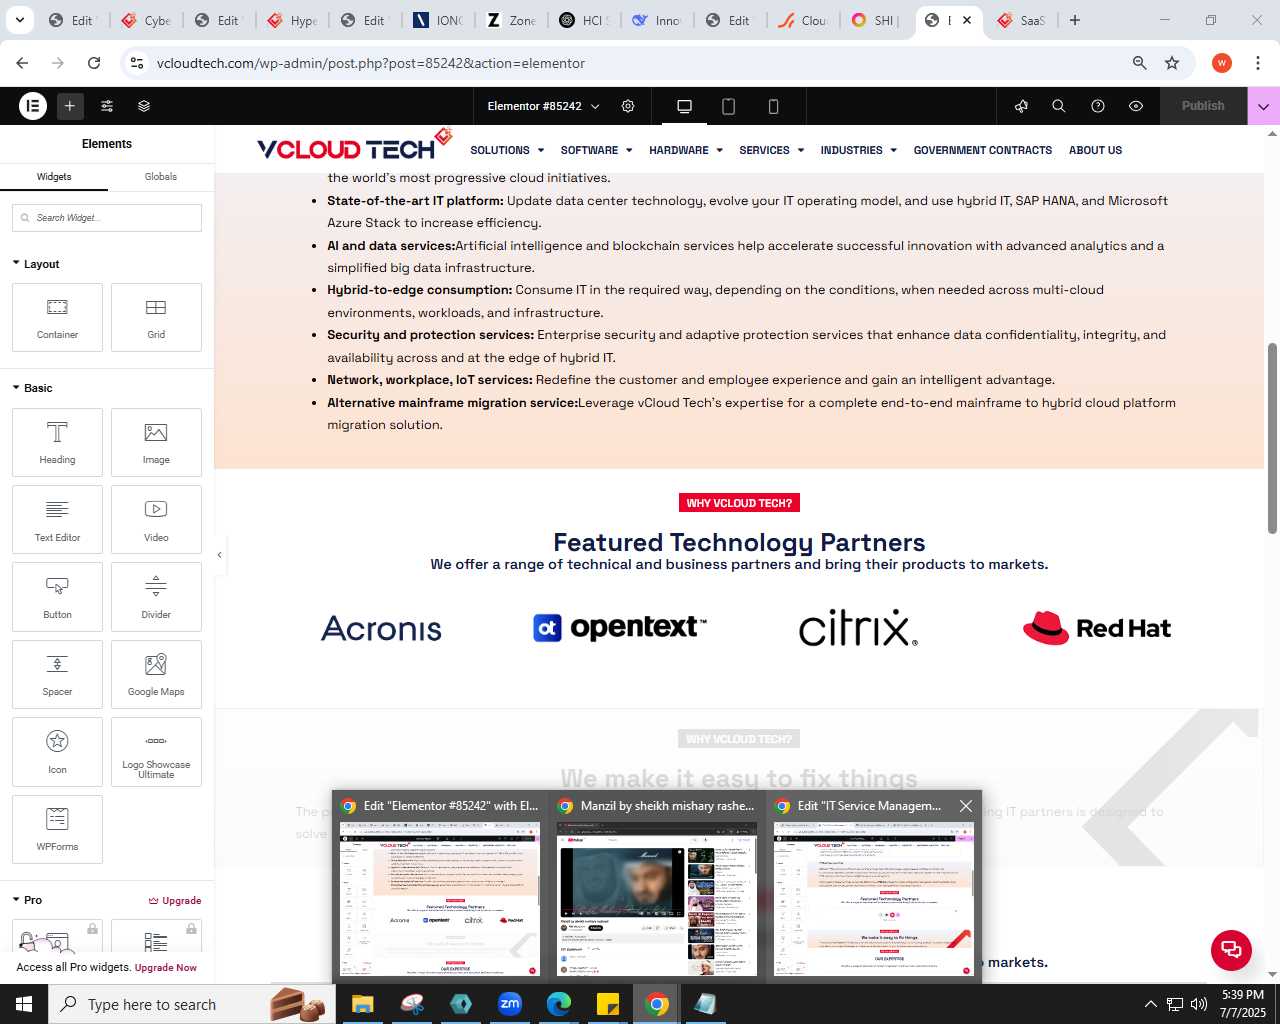Viewport: 1280px width, 1024px height.
Task: Click the Acronis partner logo
Action: [x=381, y=628]
